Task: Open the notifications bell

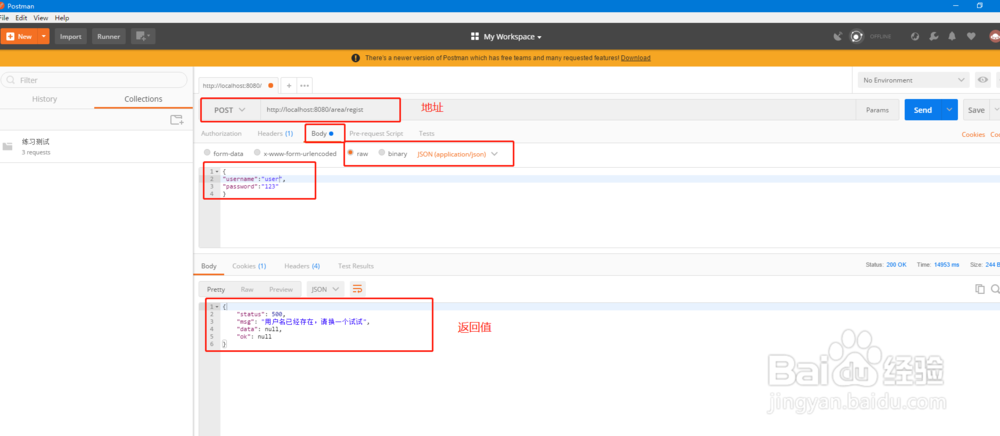Action: [952, 37]
